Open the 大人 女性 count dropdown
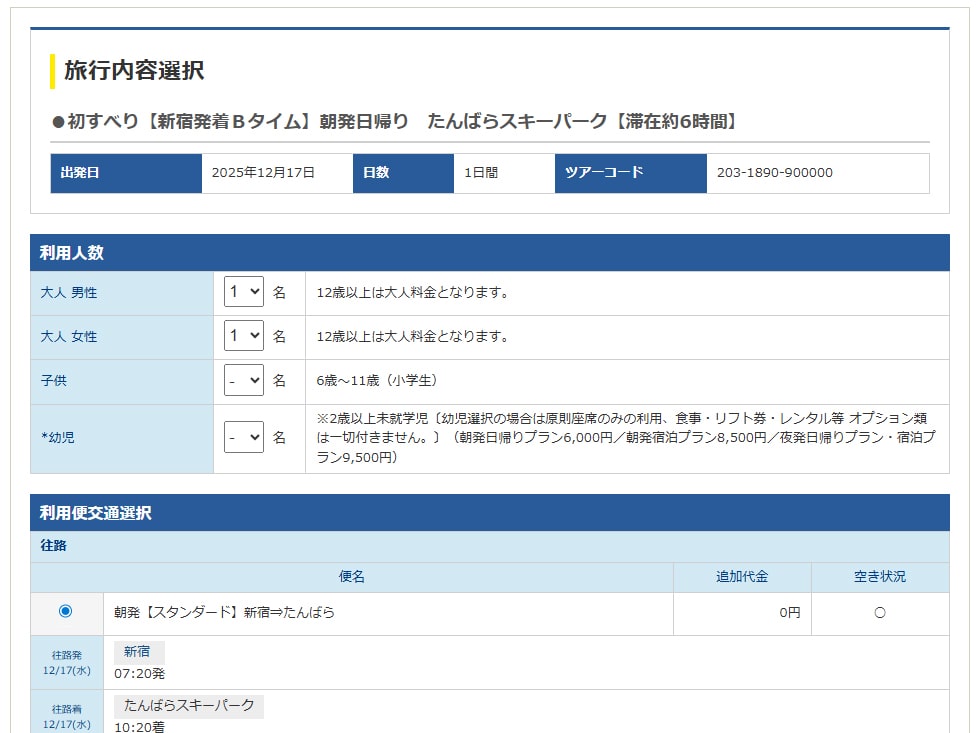 pos(243,337)
